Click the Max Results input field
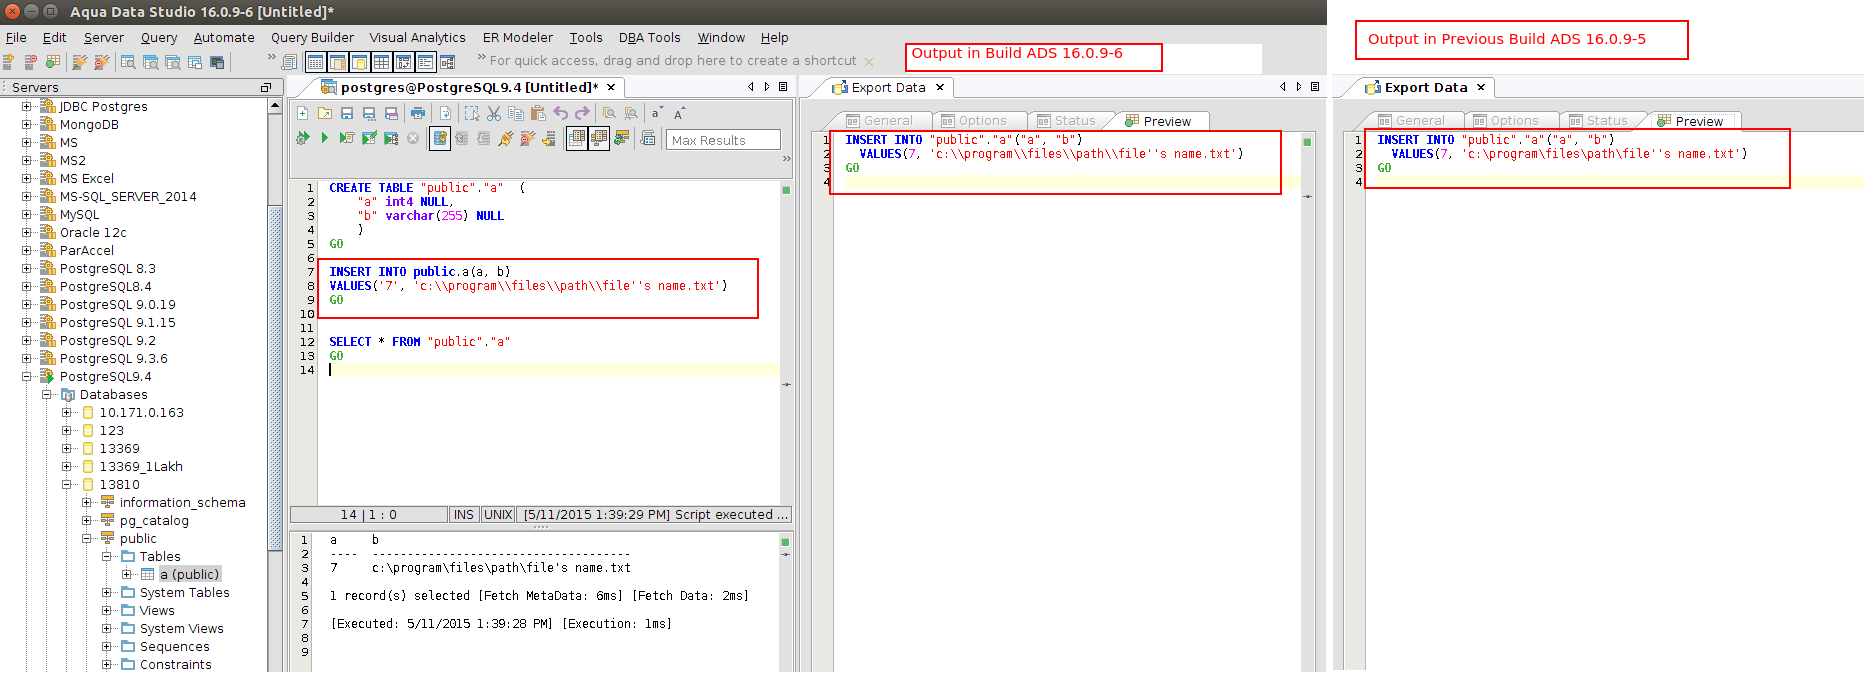The image size is (1864, 680). pos(723,140)
